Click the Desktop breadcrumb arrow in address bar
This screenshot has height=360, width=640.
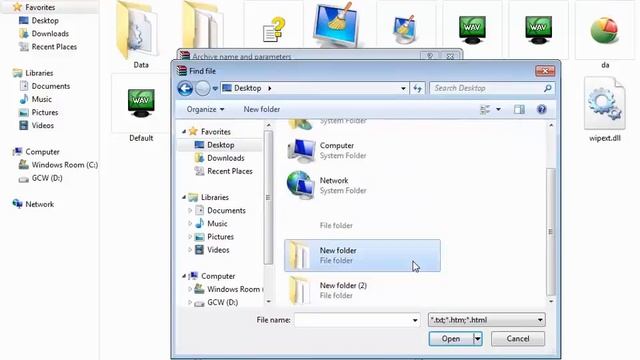coord(270,88)
